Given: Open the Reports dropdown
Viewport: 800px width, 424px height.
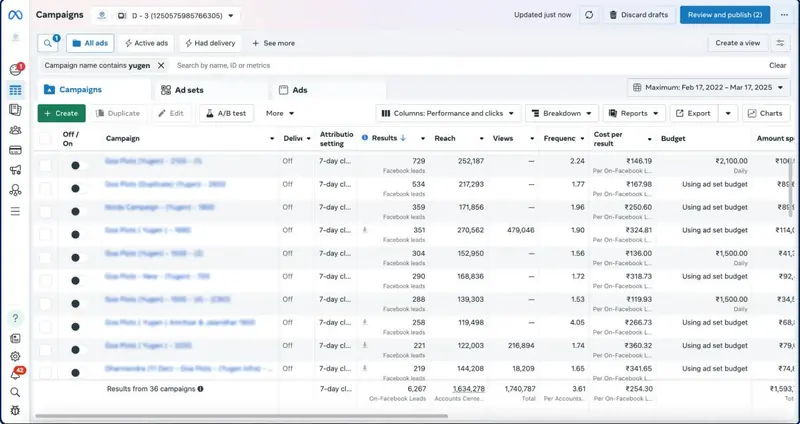Looking at the screenshot, I should (634, 113).
